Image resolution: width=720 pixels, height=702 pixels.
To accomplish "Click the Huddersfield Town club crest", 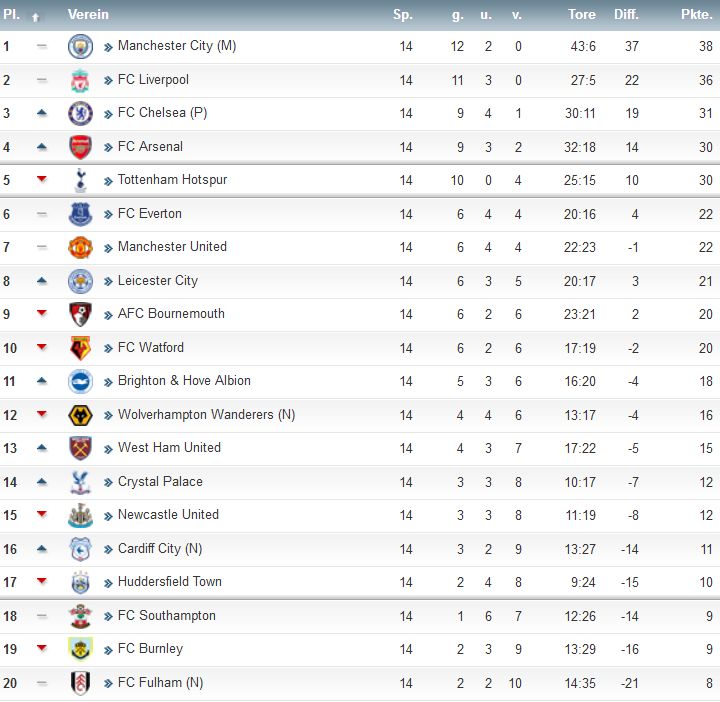I will click(80, 582).
